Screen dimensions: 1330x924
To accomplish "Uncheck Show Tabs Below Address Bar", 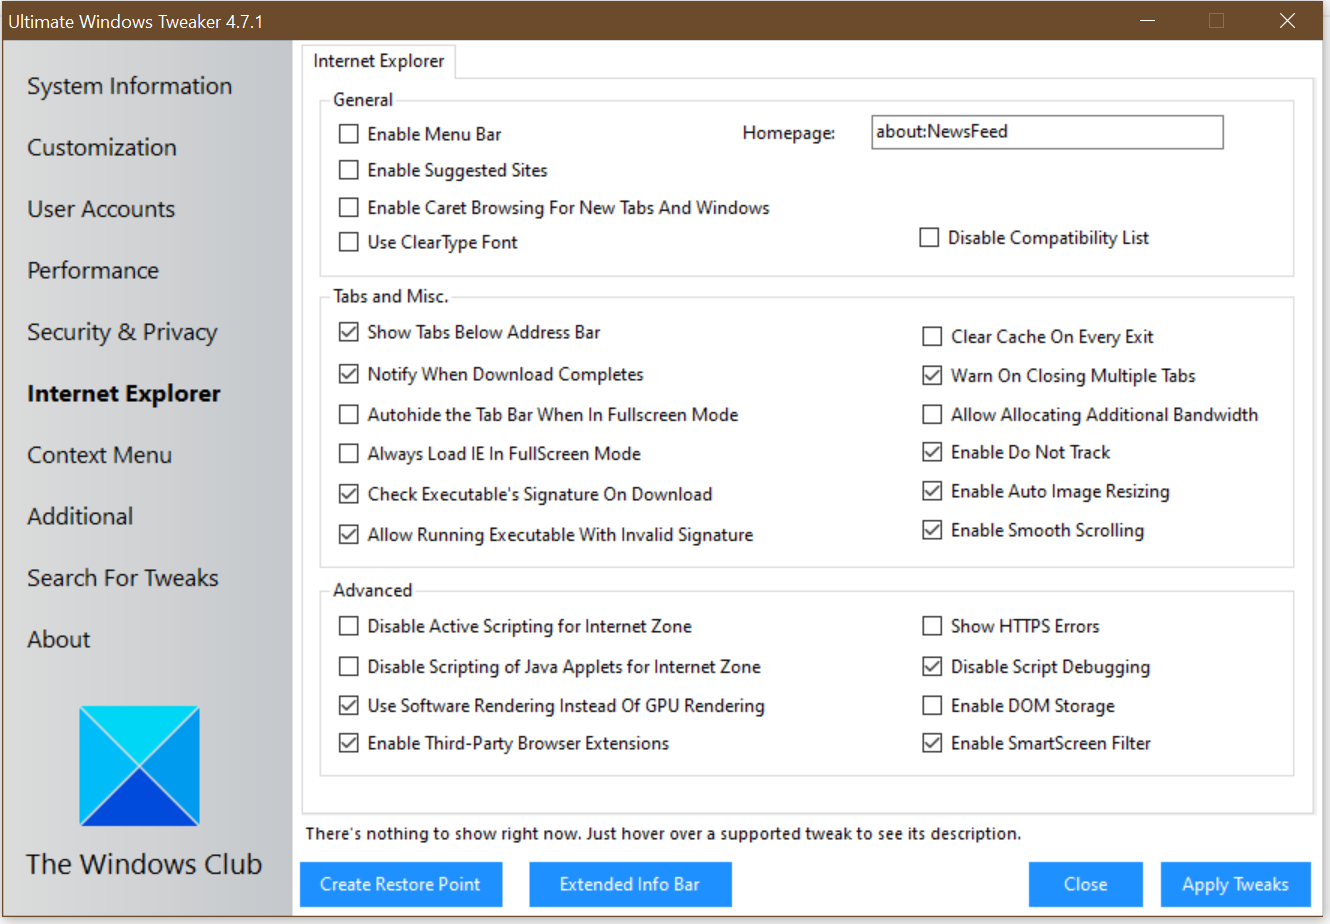I will 349,332.
